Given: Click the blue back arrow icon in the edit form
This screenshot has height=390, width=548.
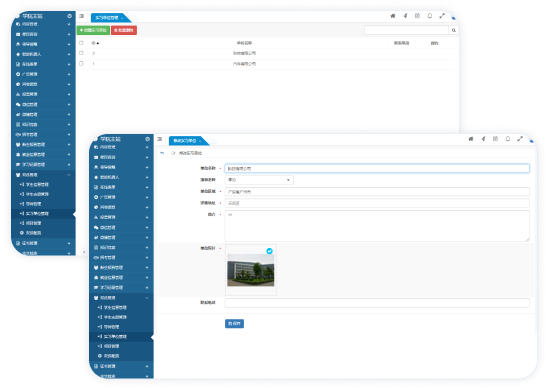Looking at the screenshot, I should pyautogui.click(x=162, y=153).
